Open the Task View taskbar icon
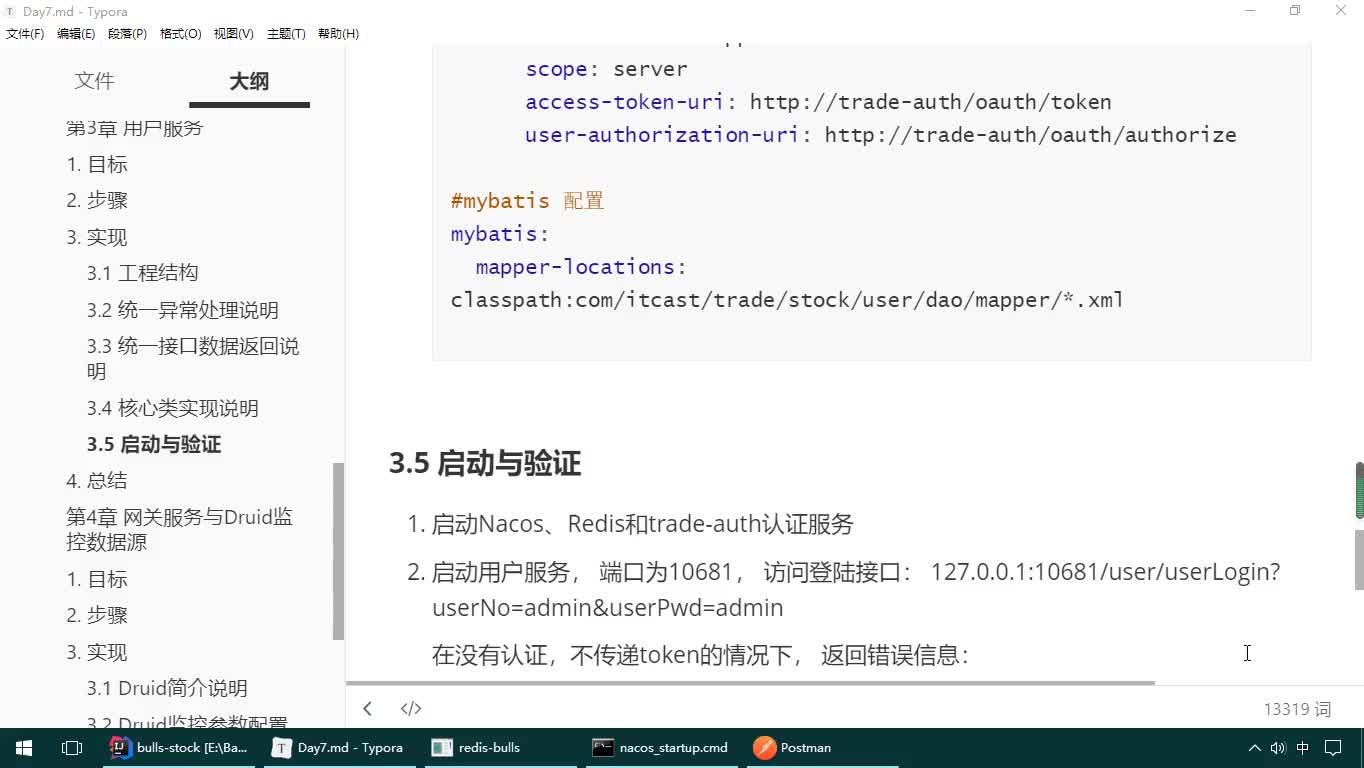This screenshot has width=1364, height=768. point(72,747)
